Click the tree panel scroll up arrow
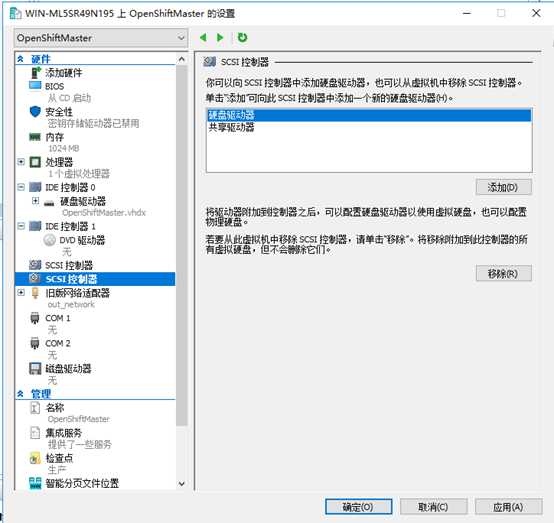554x523 pixels. [182, 59]
